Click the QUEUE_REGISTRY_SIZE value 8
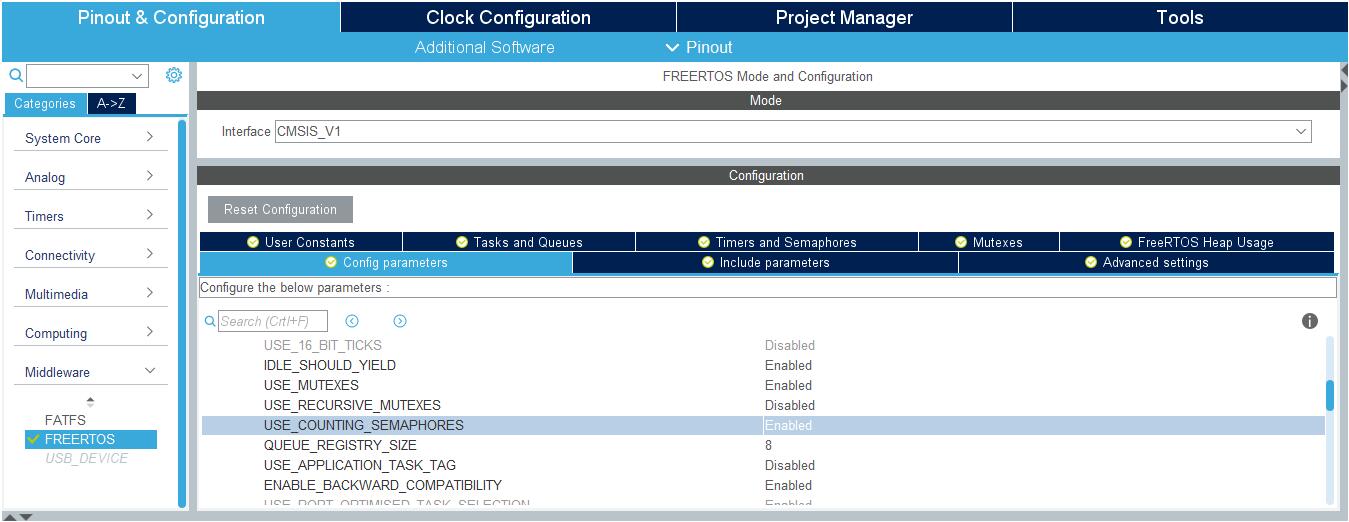The width and height of the screenshot is (1349, 522). [768, 445]
